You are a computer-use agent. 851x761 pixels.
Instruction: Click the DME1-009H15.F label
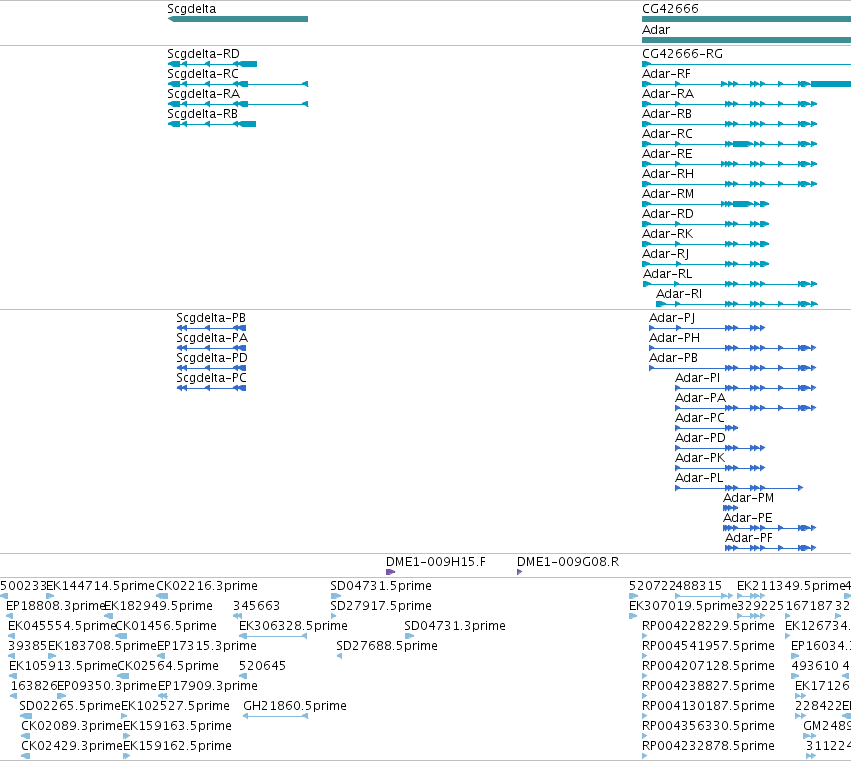[x=436, y=562]
